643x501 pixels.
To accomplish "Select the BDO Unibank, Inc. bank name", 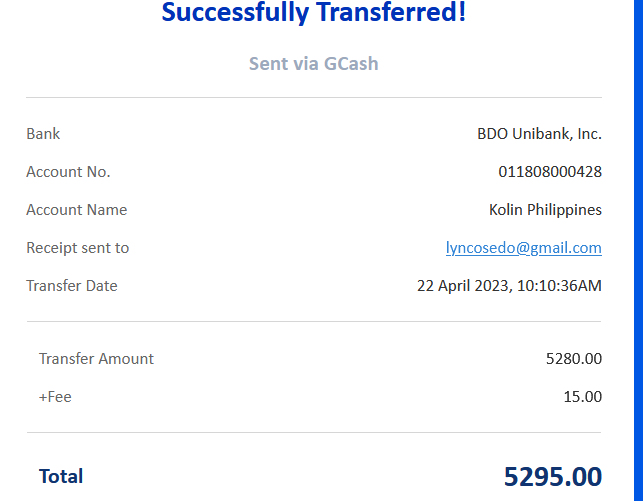I will pos(539,134).
